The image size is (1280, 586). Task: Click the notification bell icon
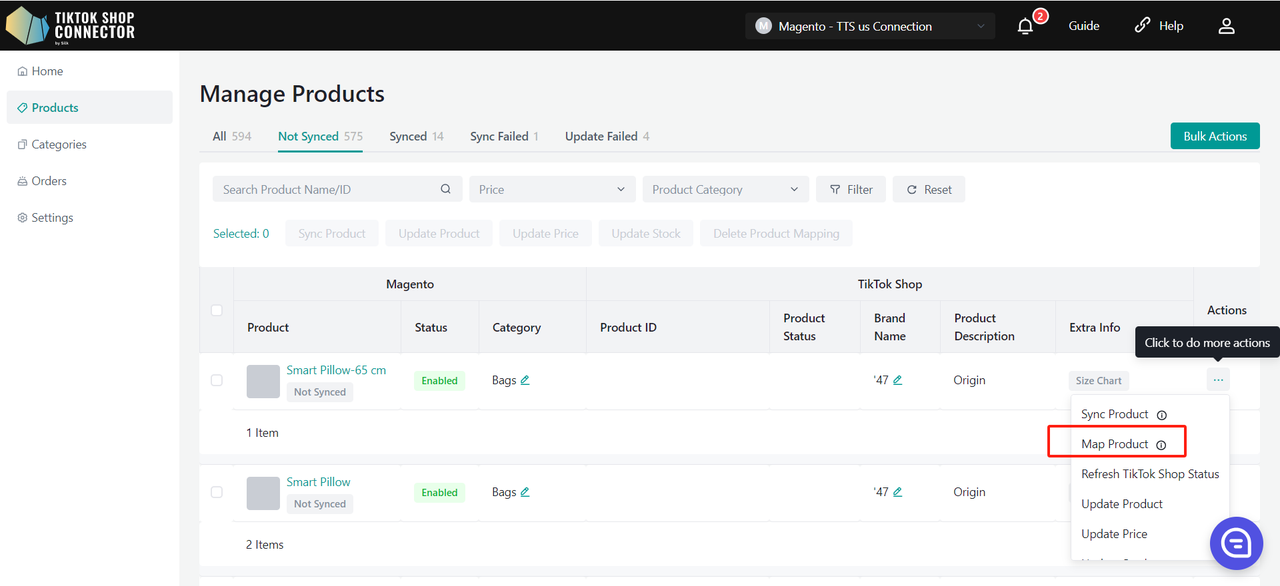tap(1025, 27)
